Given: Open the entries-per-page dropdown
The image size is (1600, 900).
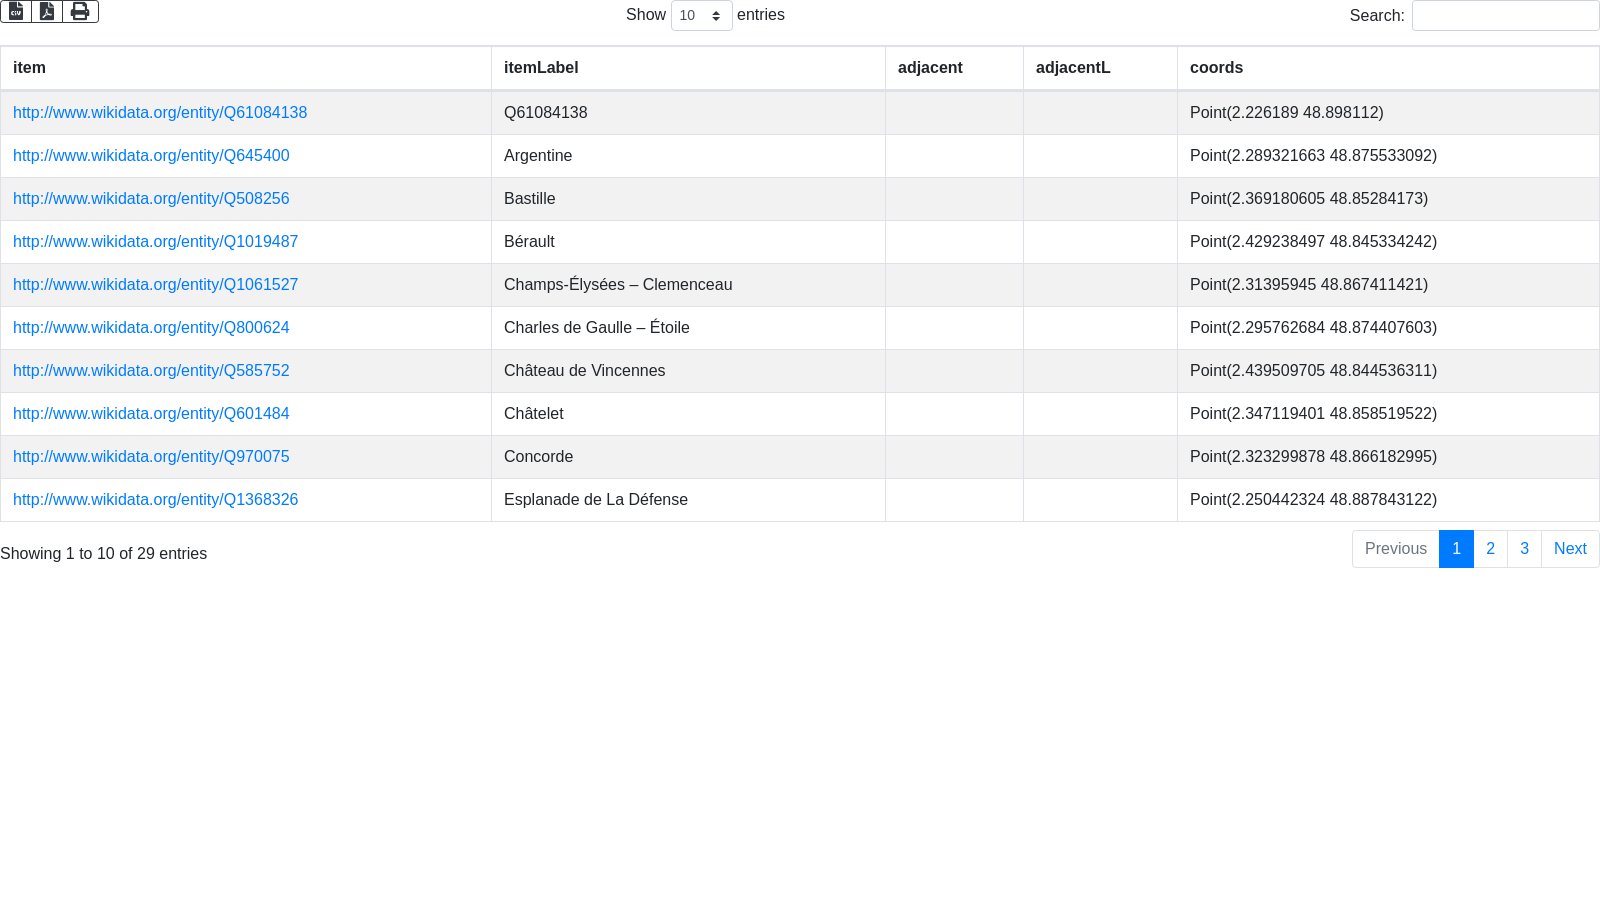Looking at the screenshot, I should (701, 16).
